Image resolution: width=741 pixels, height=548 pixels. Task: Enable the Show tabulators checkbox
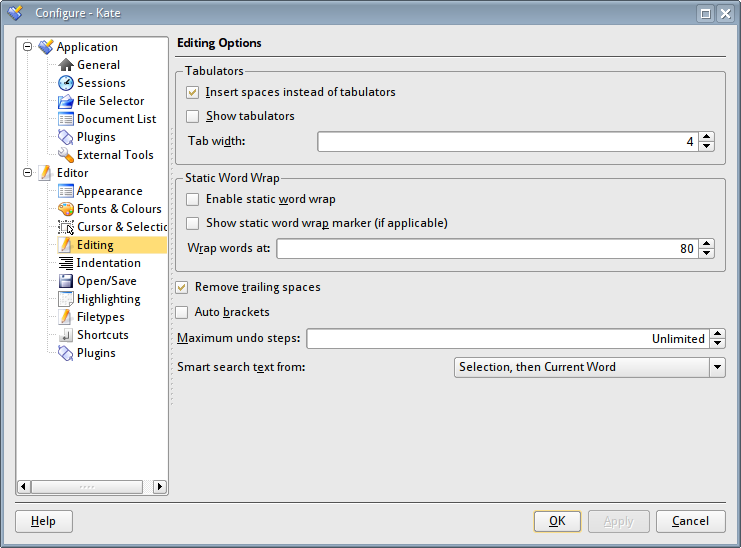[193, 116]
